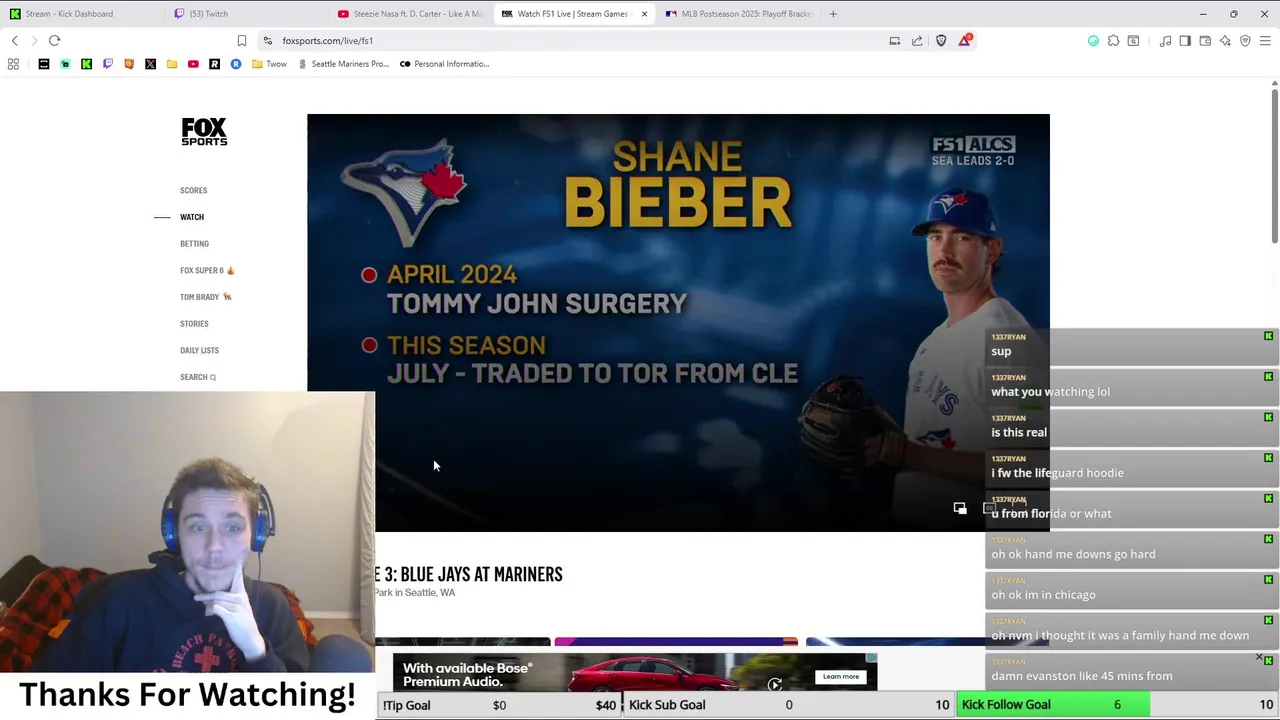Viewport: 1280px width, 720px height.
Task: Close the Watch FS1 Live tab
Action: [644, 14]
